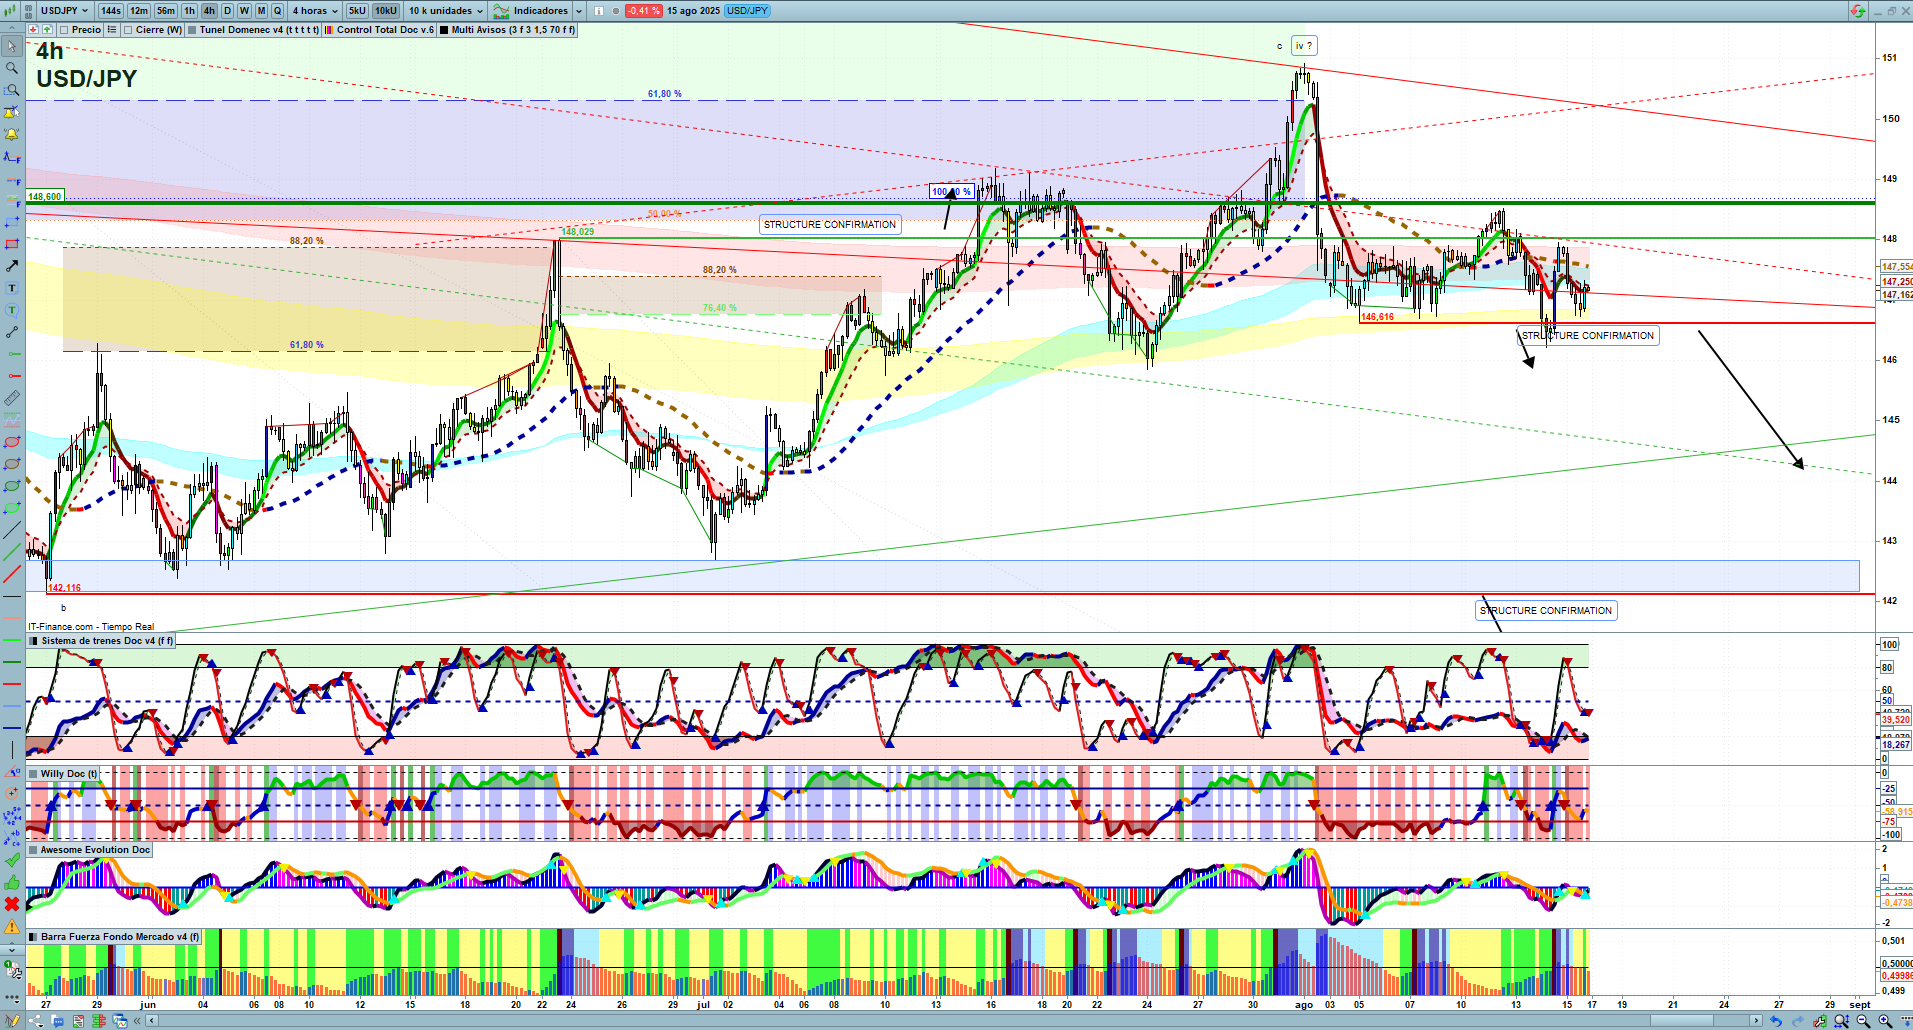Screen dimensions: 1913x1030
Task: Switch to the D daily timeframe
Action: pos(227,11)
